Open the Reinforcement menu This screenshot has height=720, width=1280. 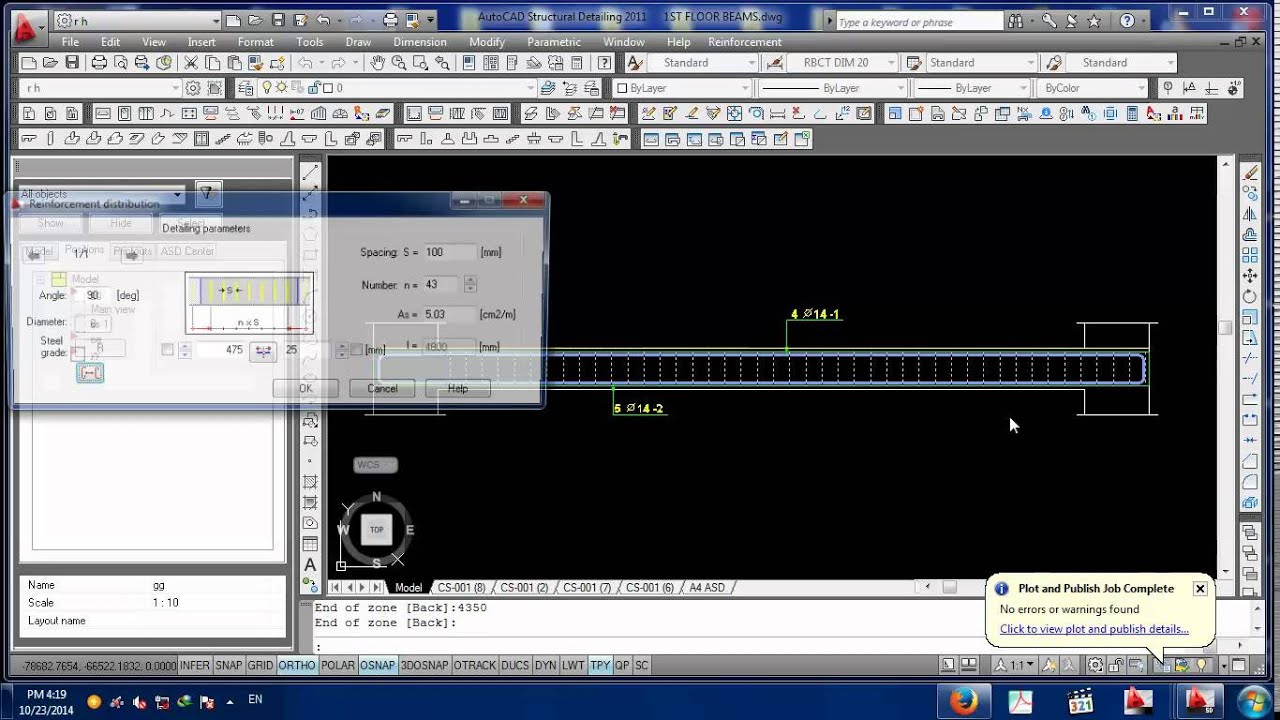point(745,42)
